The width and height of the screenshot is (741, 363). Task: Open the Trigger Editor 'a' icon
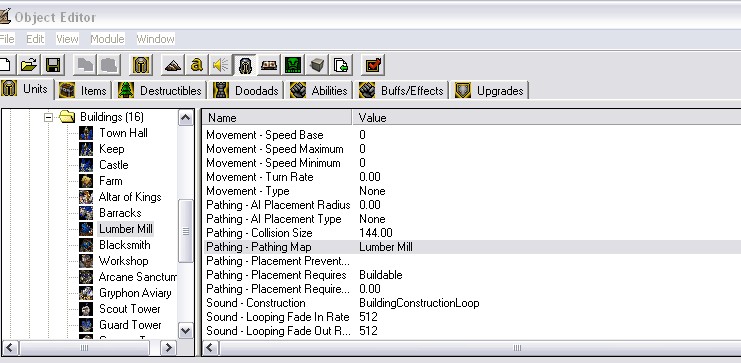tap(196, 65)
